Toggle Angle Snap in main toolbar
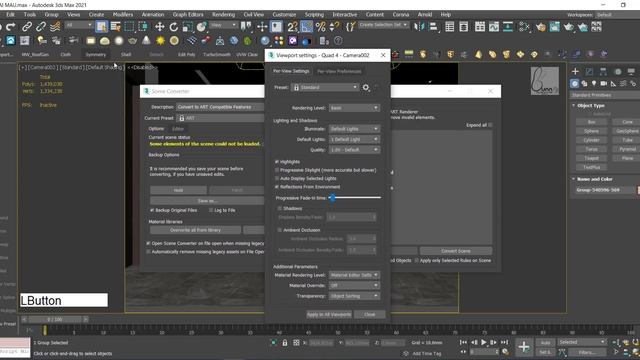The width and height of the screenshot is (640, 360). coord(307,27)
